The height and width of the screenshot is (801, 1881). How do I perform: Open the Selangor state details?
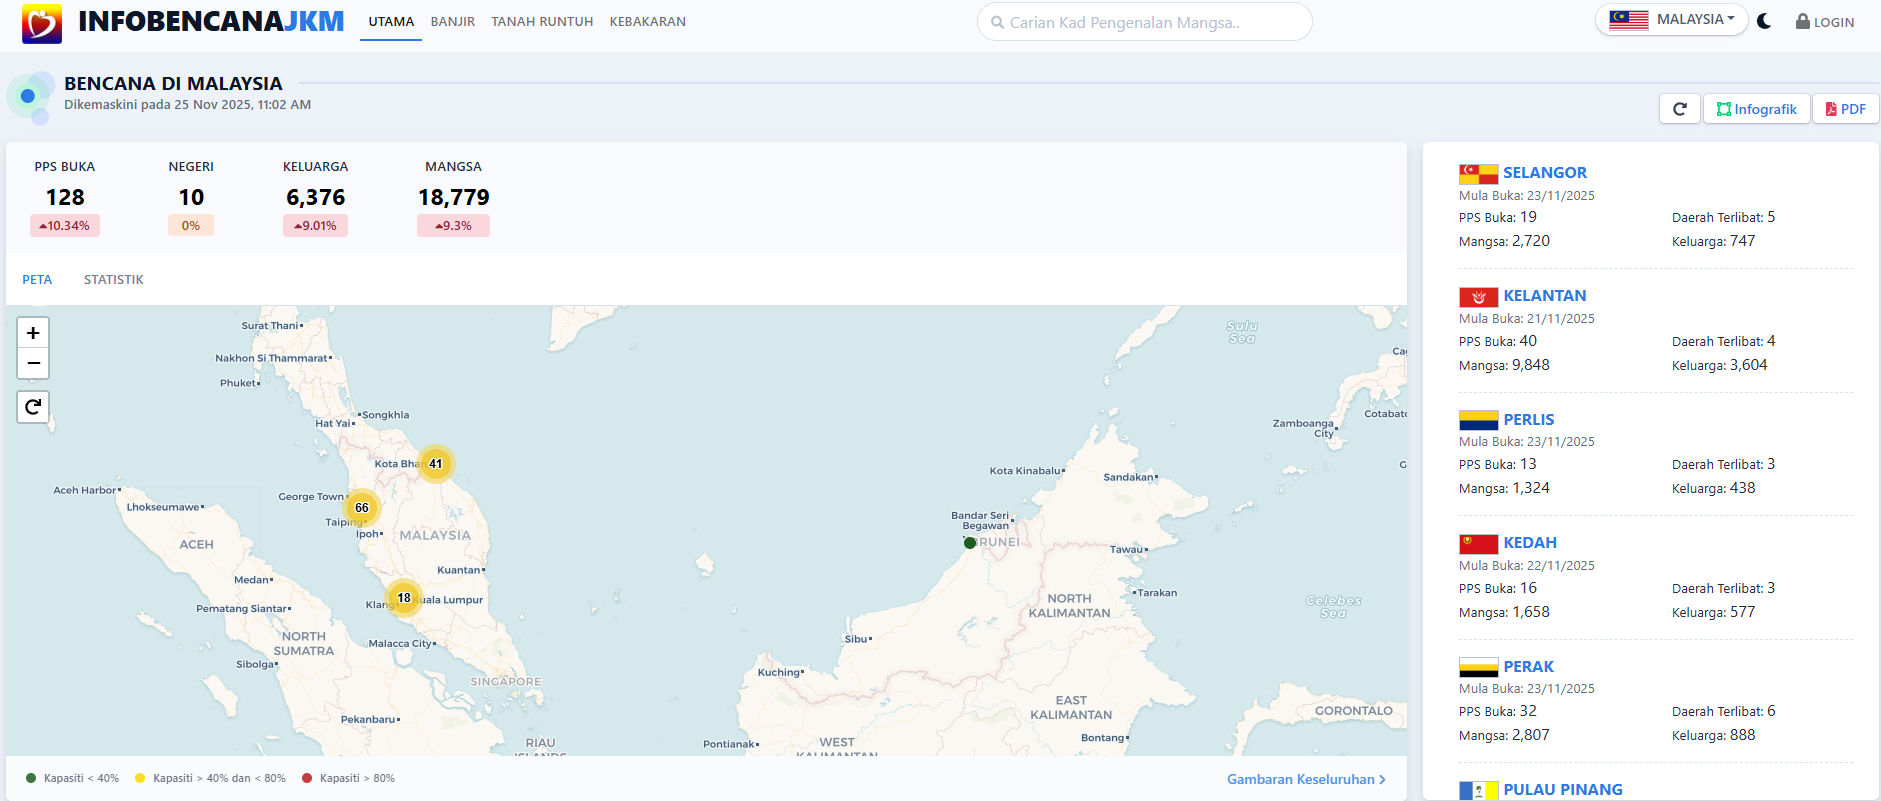tap(1544, 173)
